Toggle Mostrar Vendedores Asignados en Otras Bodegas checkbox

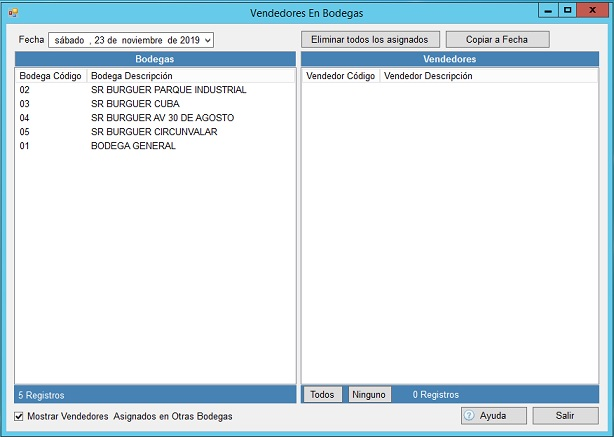(20, 416)
